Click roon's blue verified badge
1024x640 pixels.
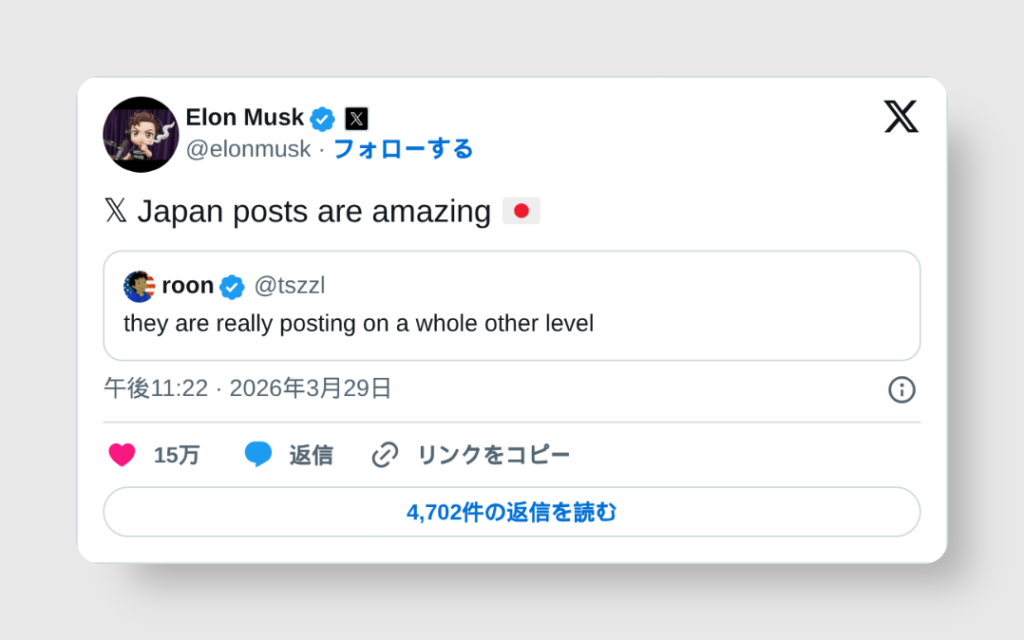click(x=232, y=286)
